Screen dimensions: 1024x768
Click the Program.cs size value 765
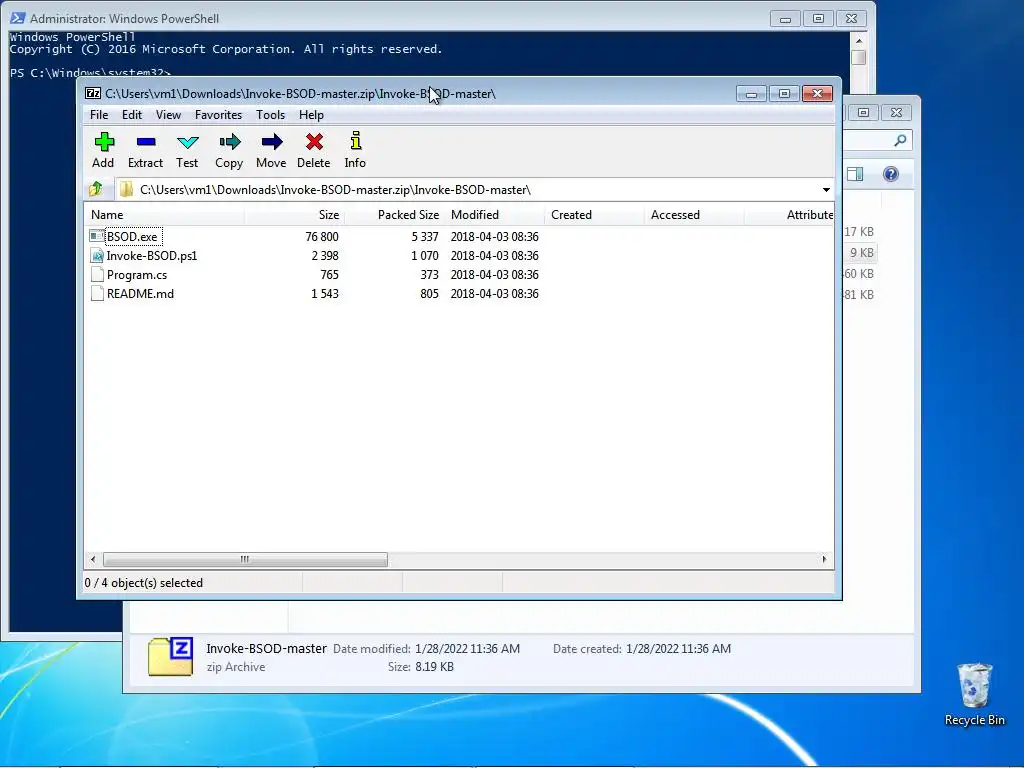point(329,274)
